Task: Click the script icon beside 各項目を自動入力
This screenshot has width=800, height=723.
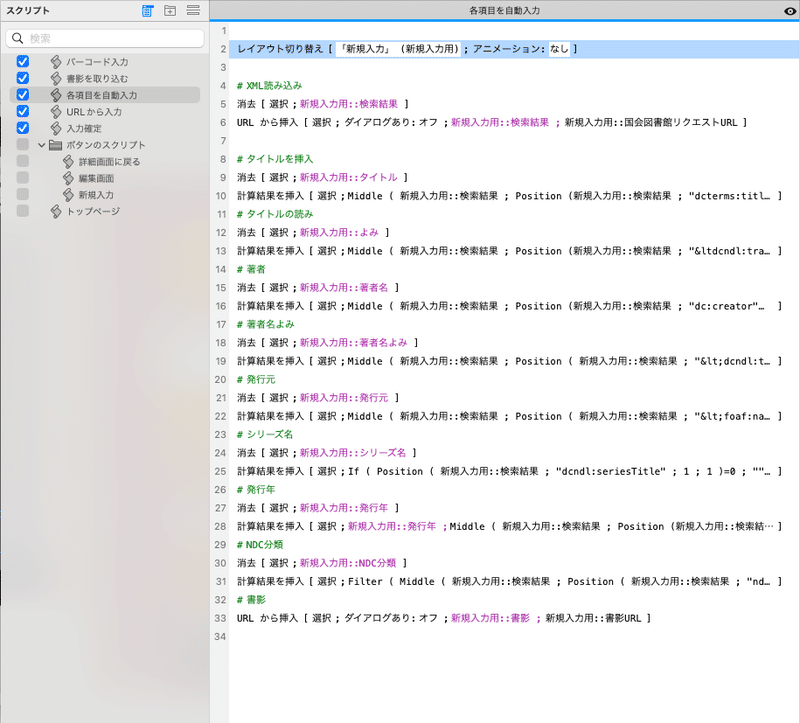Action: point(56,95)
